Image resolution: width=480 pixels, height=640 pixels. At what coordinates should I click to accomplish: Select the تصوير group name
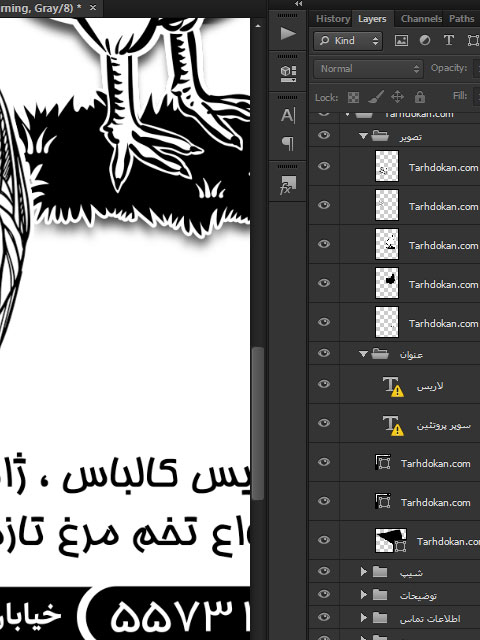point(411,136)
